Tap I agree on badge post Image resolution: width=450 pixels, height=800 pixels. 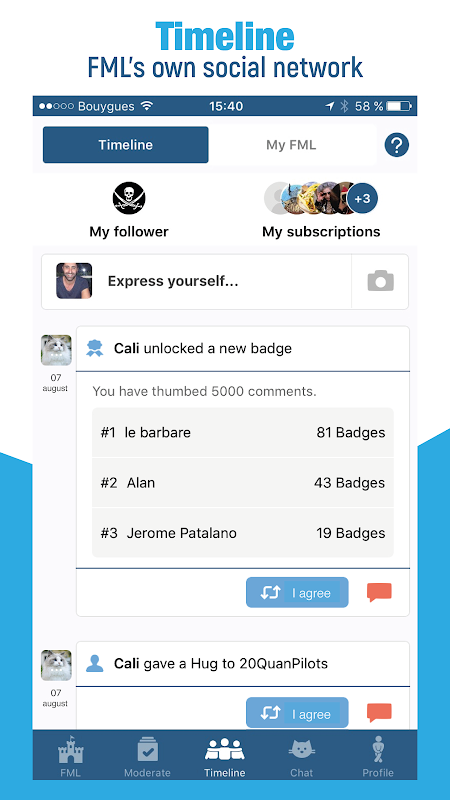(297, 593)
